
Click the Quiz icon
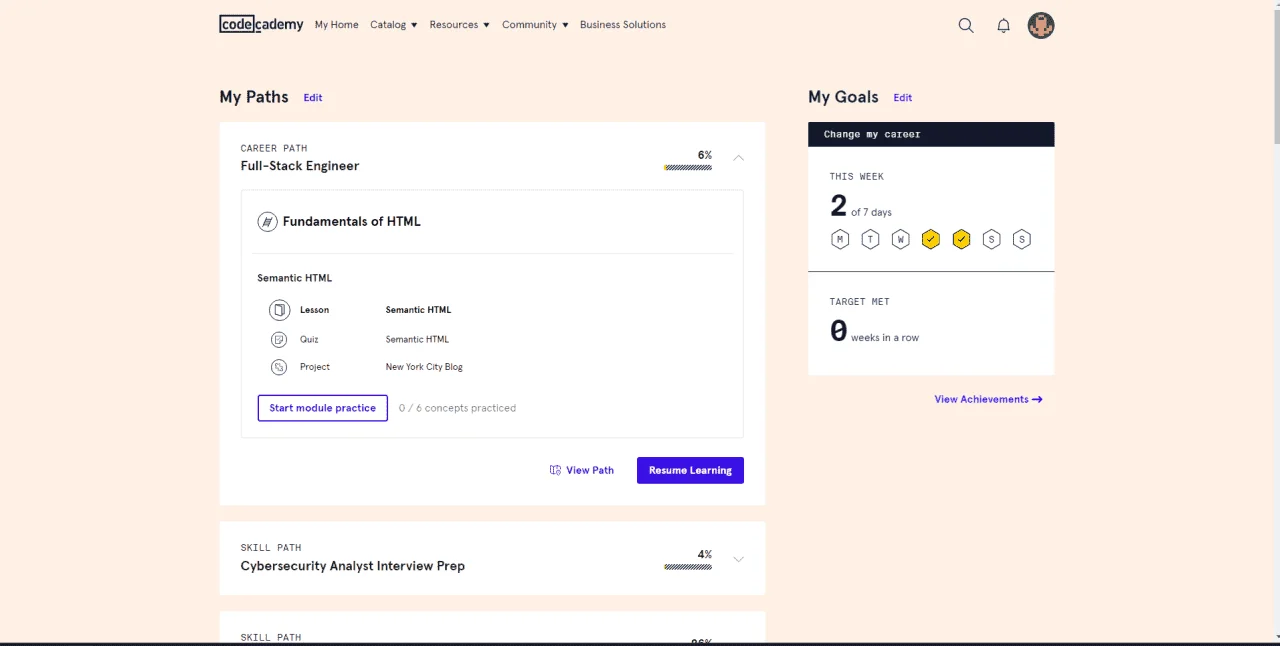(279, 339)
